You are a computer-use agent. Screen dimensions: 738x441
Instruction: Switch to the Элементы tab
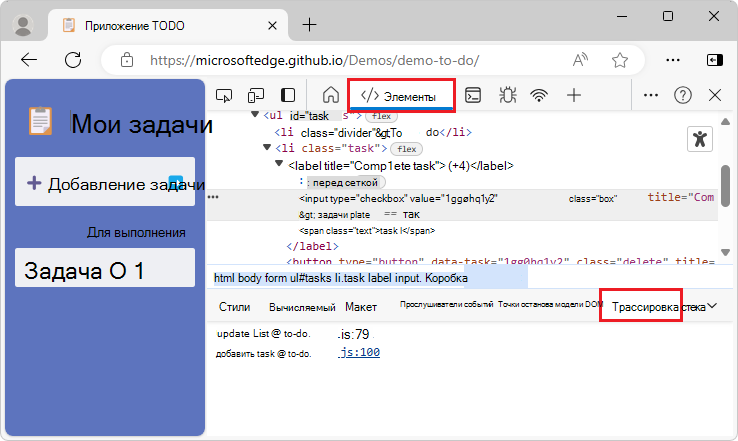(401, 96)
